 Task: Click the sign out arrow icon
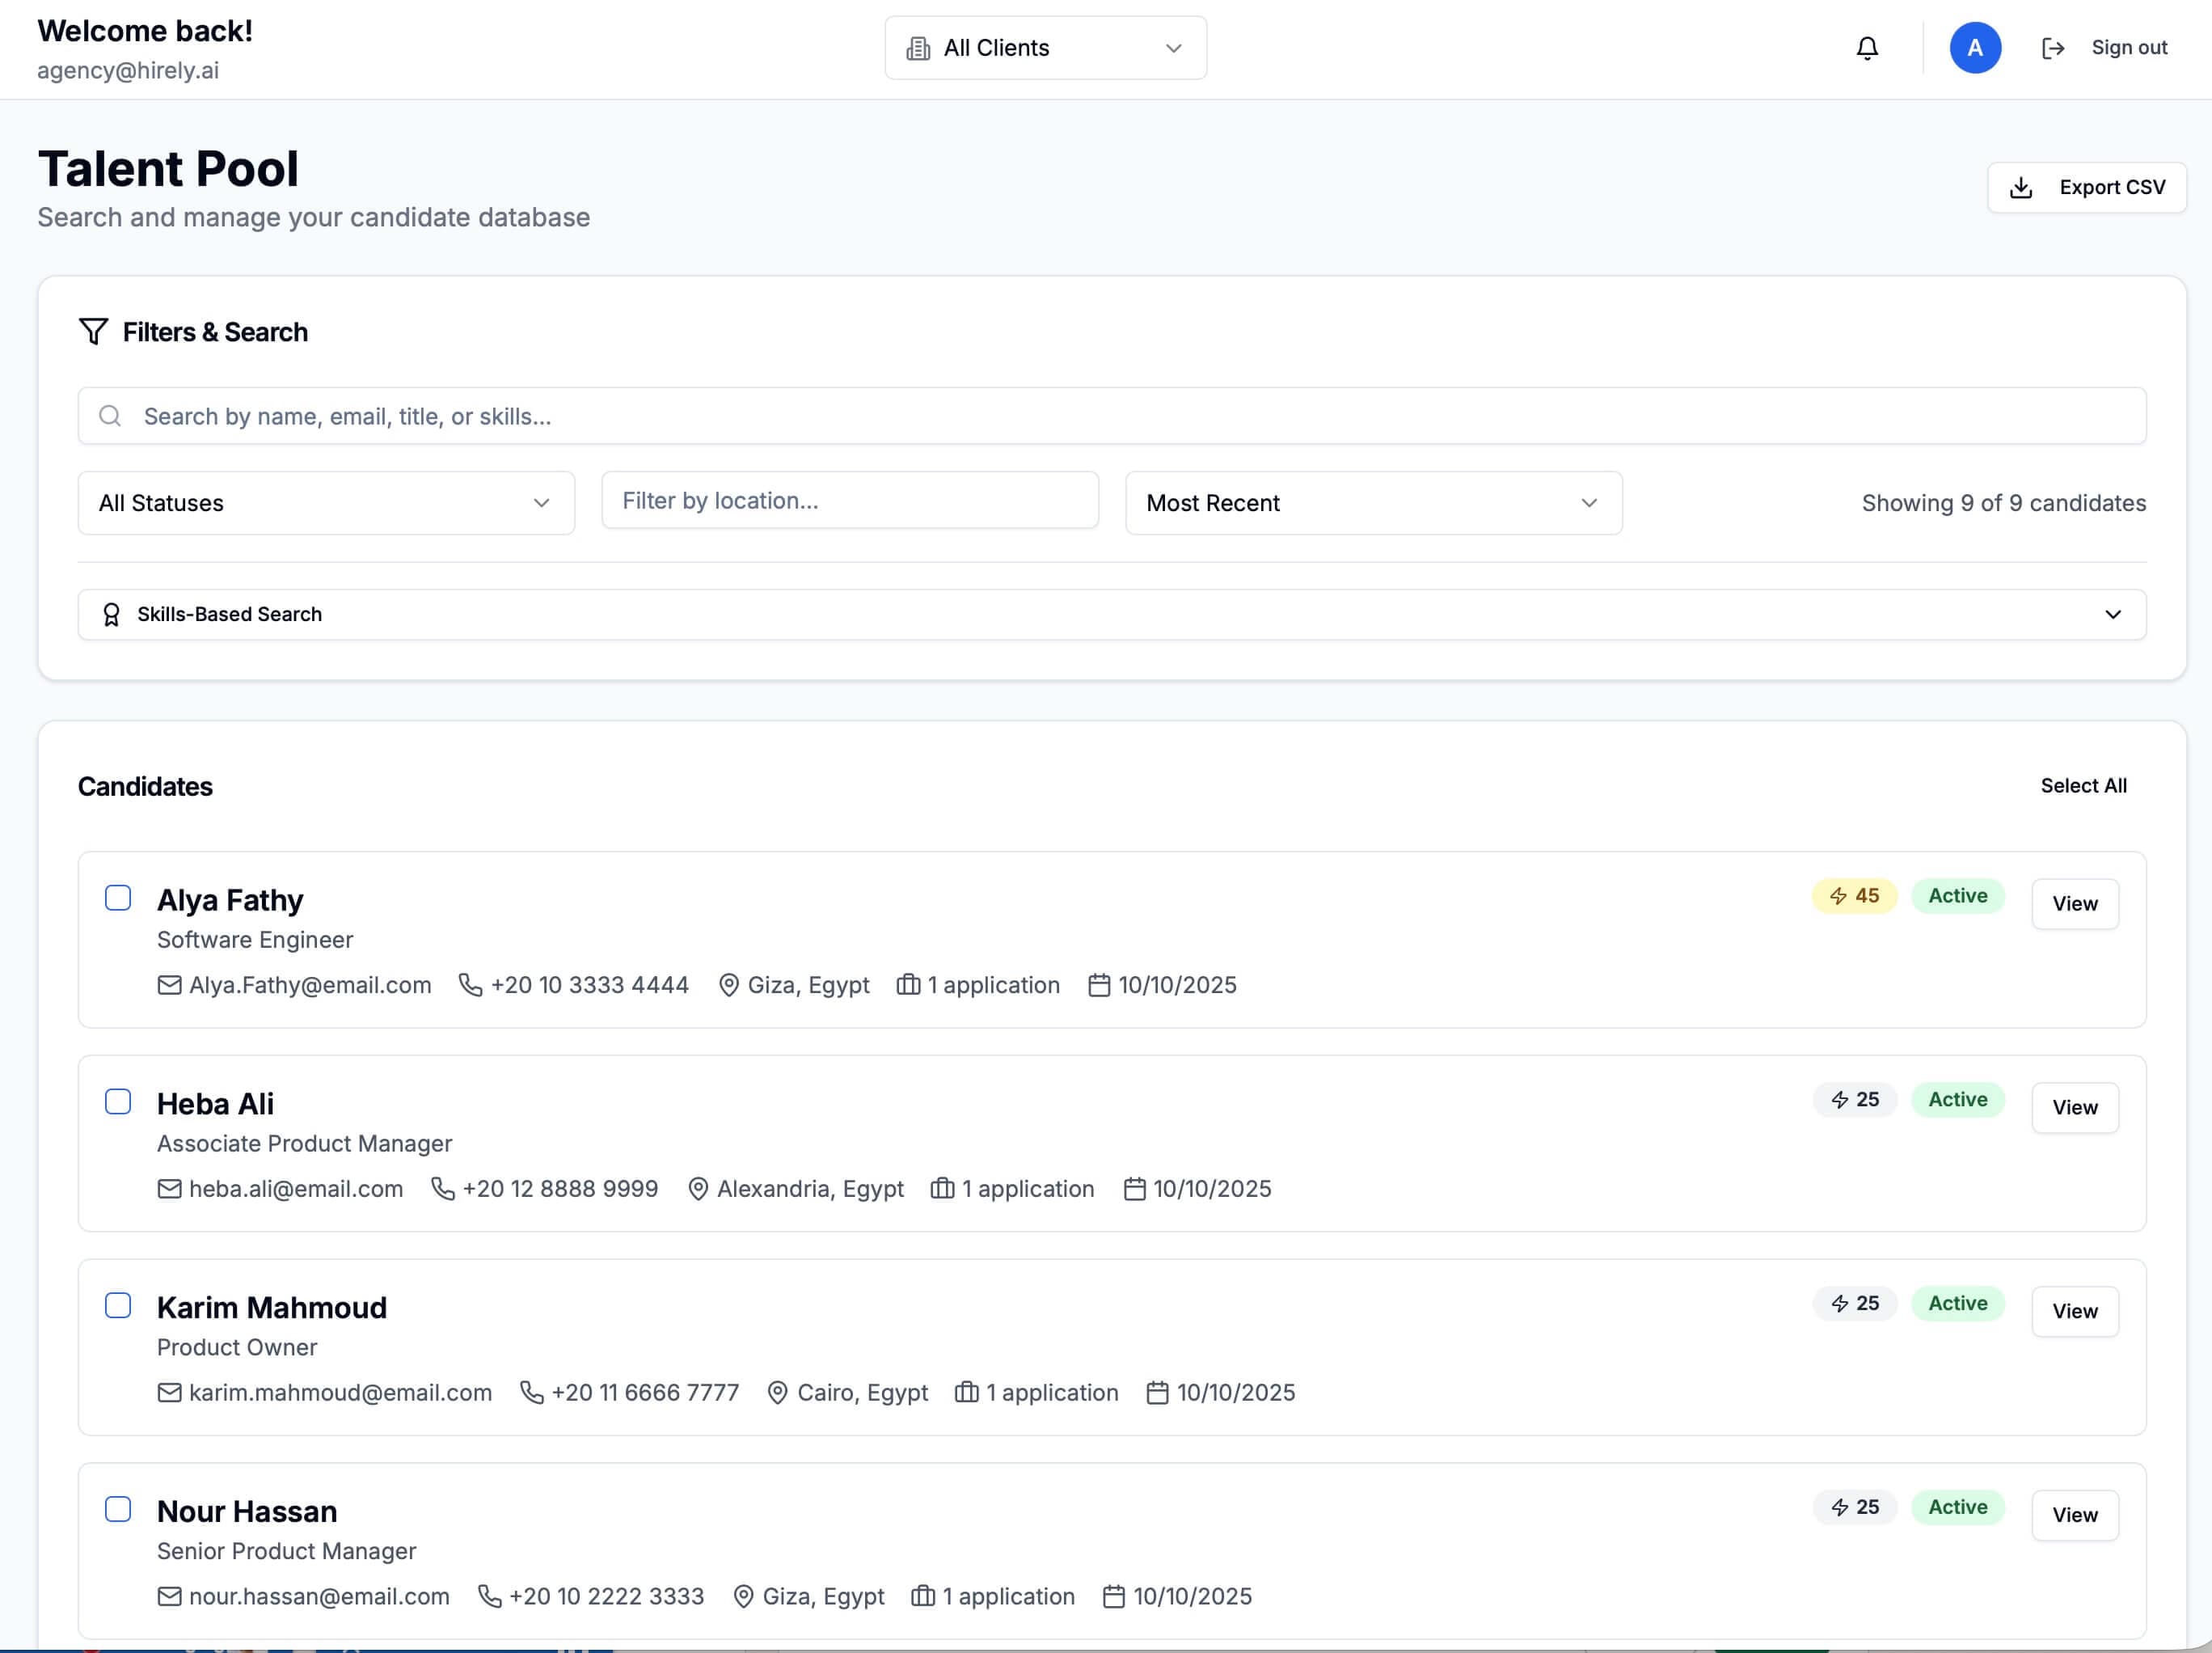2052,48
